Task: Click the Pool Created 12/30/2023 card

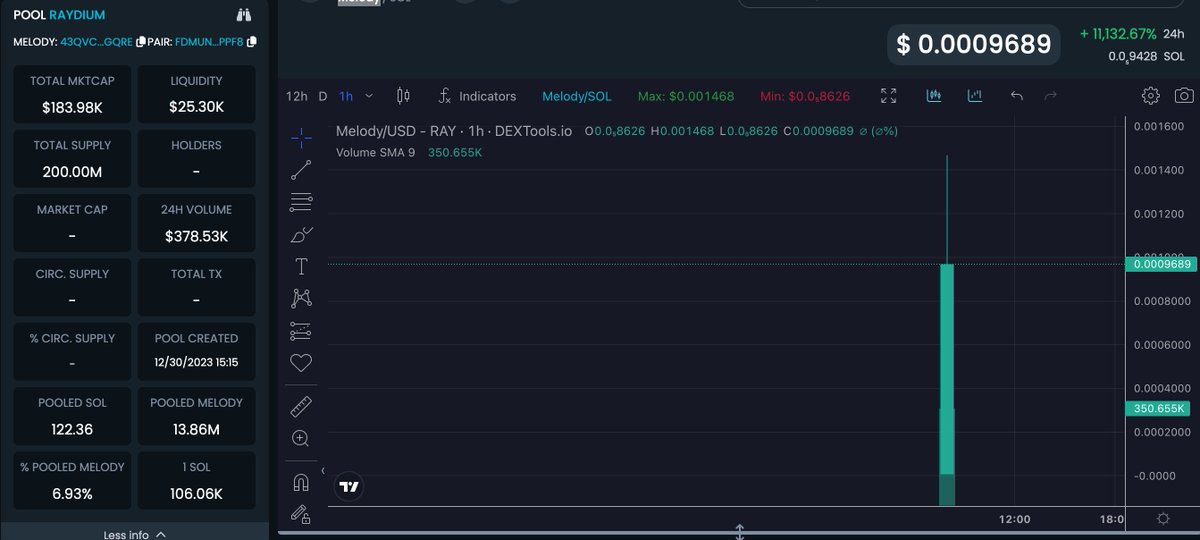Action: pos(196,351)
